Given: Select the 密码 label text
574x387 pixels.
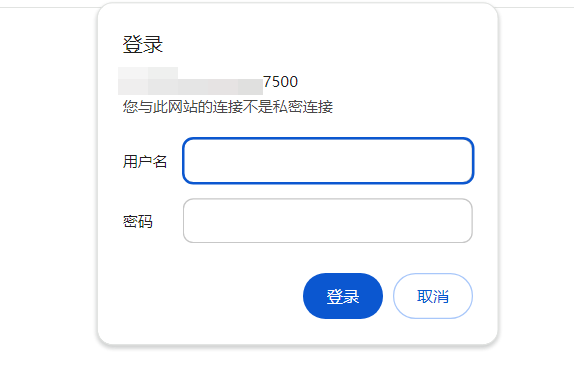Looking at the screenshot, I should tap(137, 222).
